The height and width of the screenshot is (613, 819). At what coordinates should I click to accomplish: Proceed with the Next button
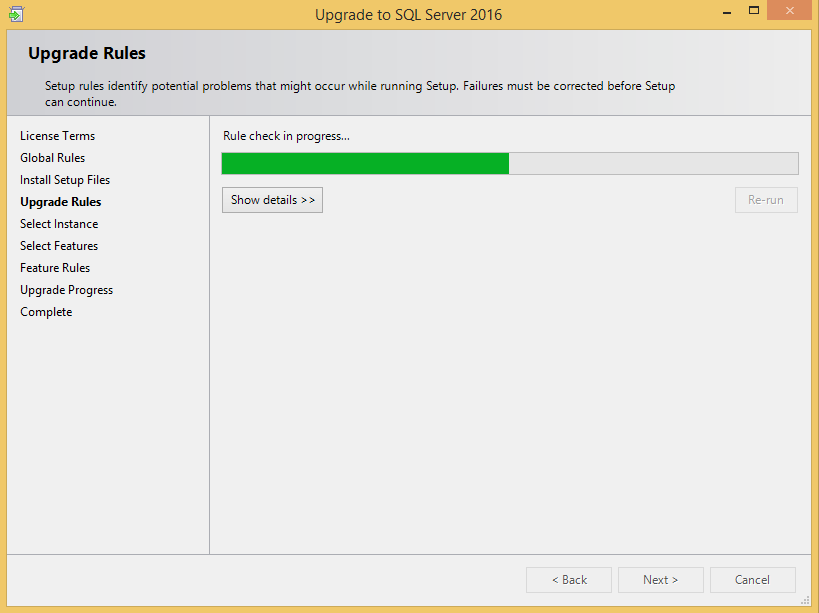click(x=661, y=580)
